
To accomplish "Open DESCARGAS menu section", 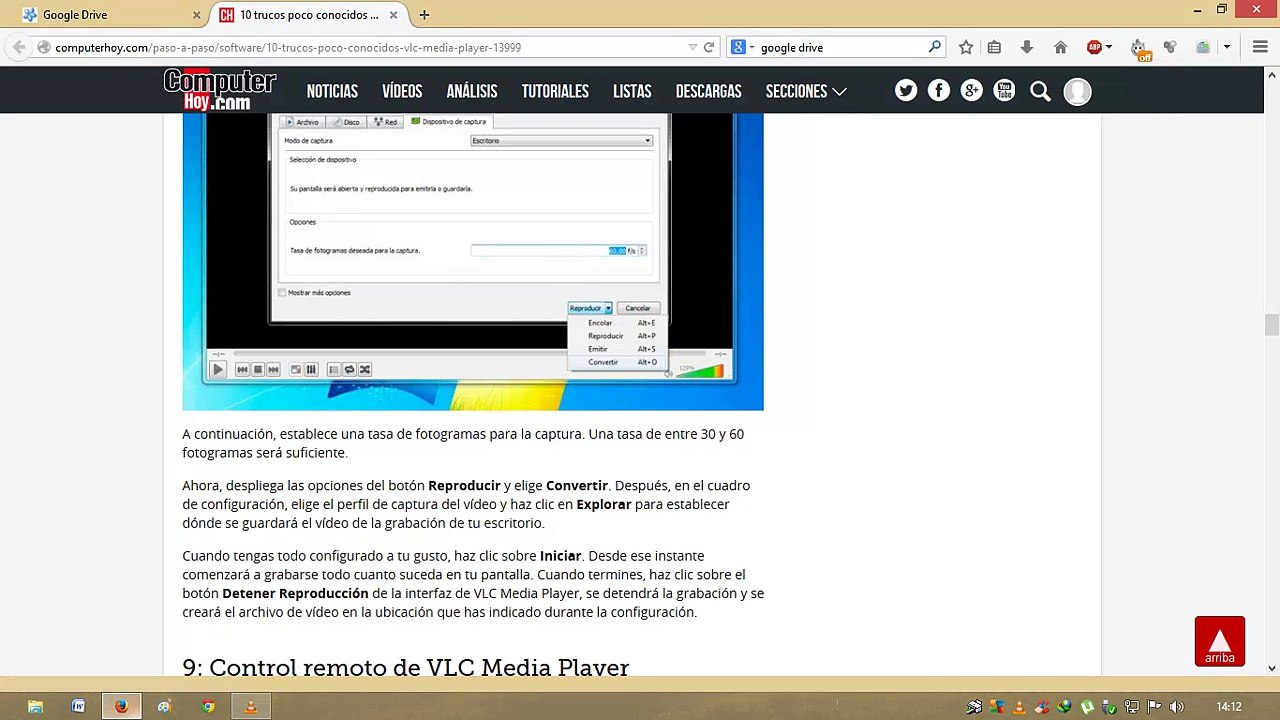I will coord(708,91).
